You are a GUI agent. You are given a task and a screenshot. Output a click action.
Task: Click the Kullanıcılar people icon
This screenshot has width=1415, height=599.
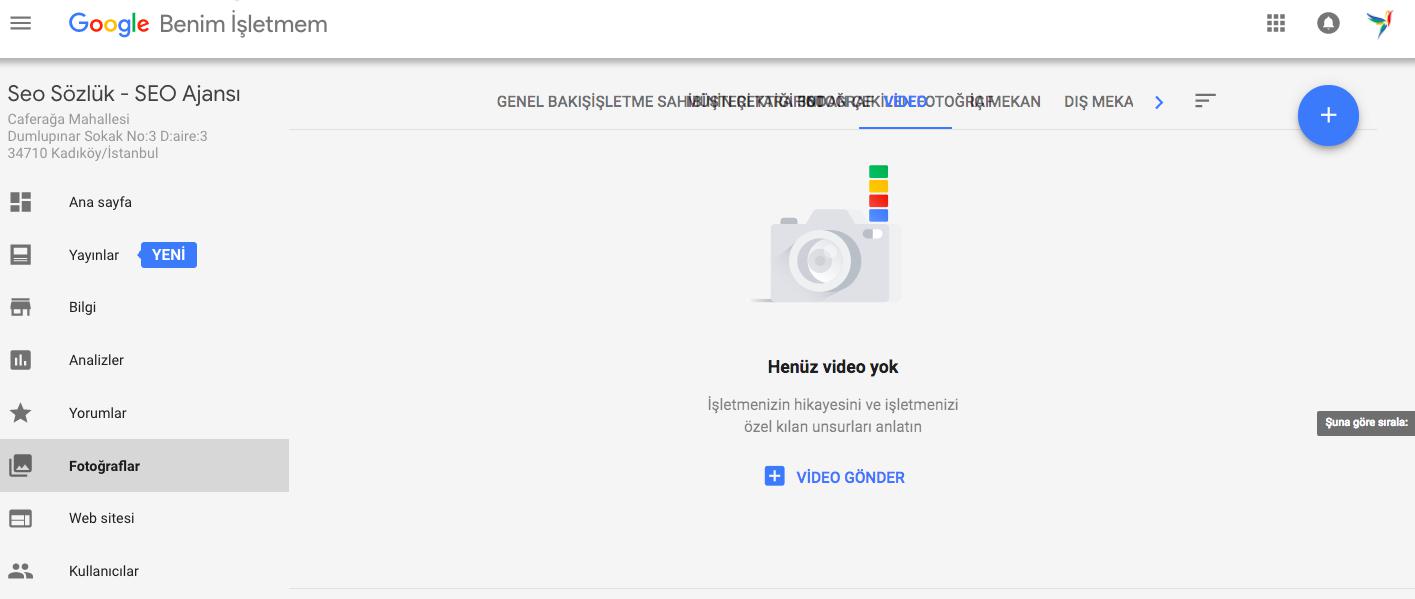point(21,571)
